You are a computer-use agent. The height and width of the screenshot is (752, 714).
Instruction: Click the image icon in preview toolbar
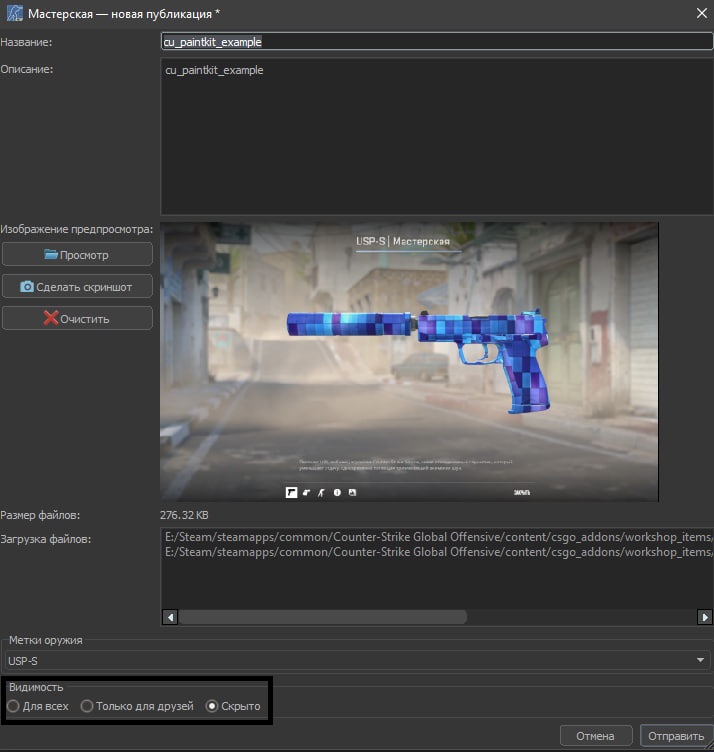pos(352,493)
